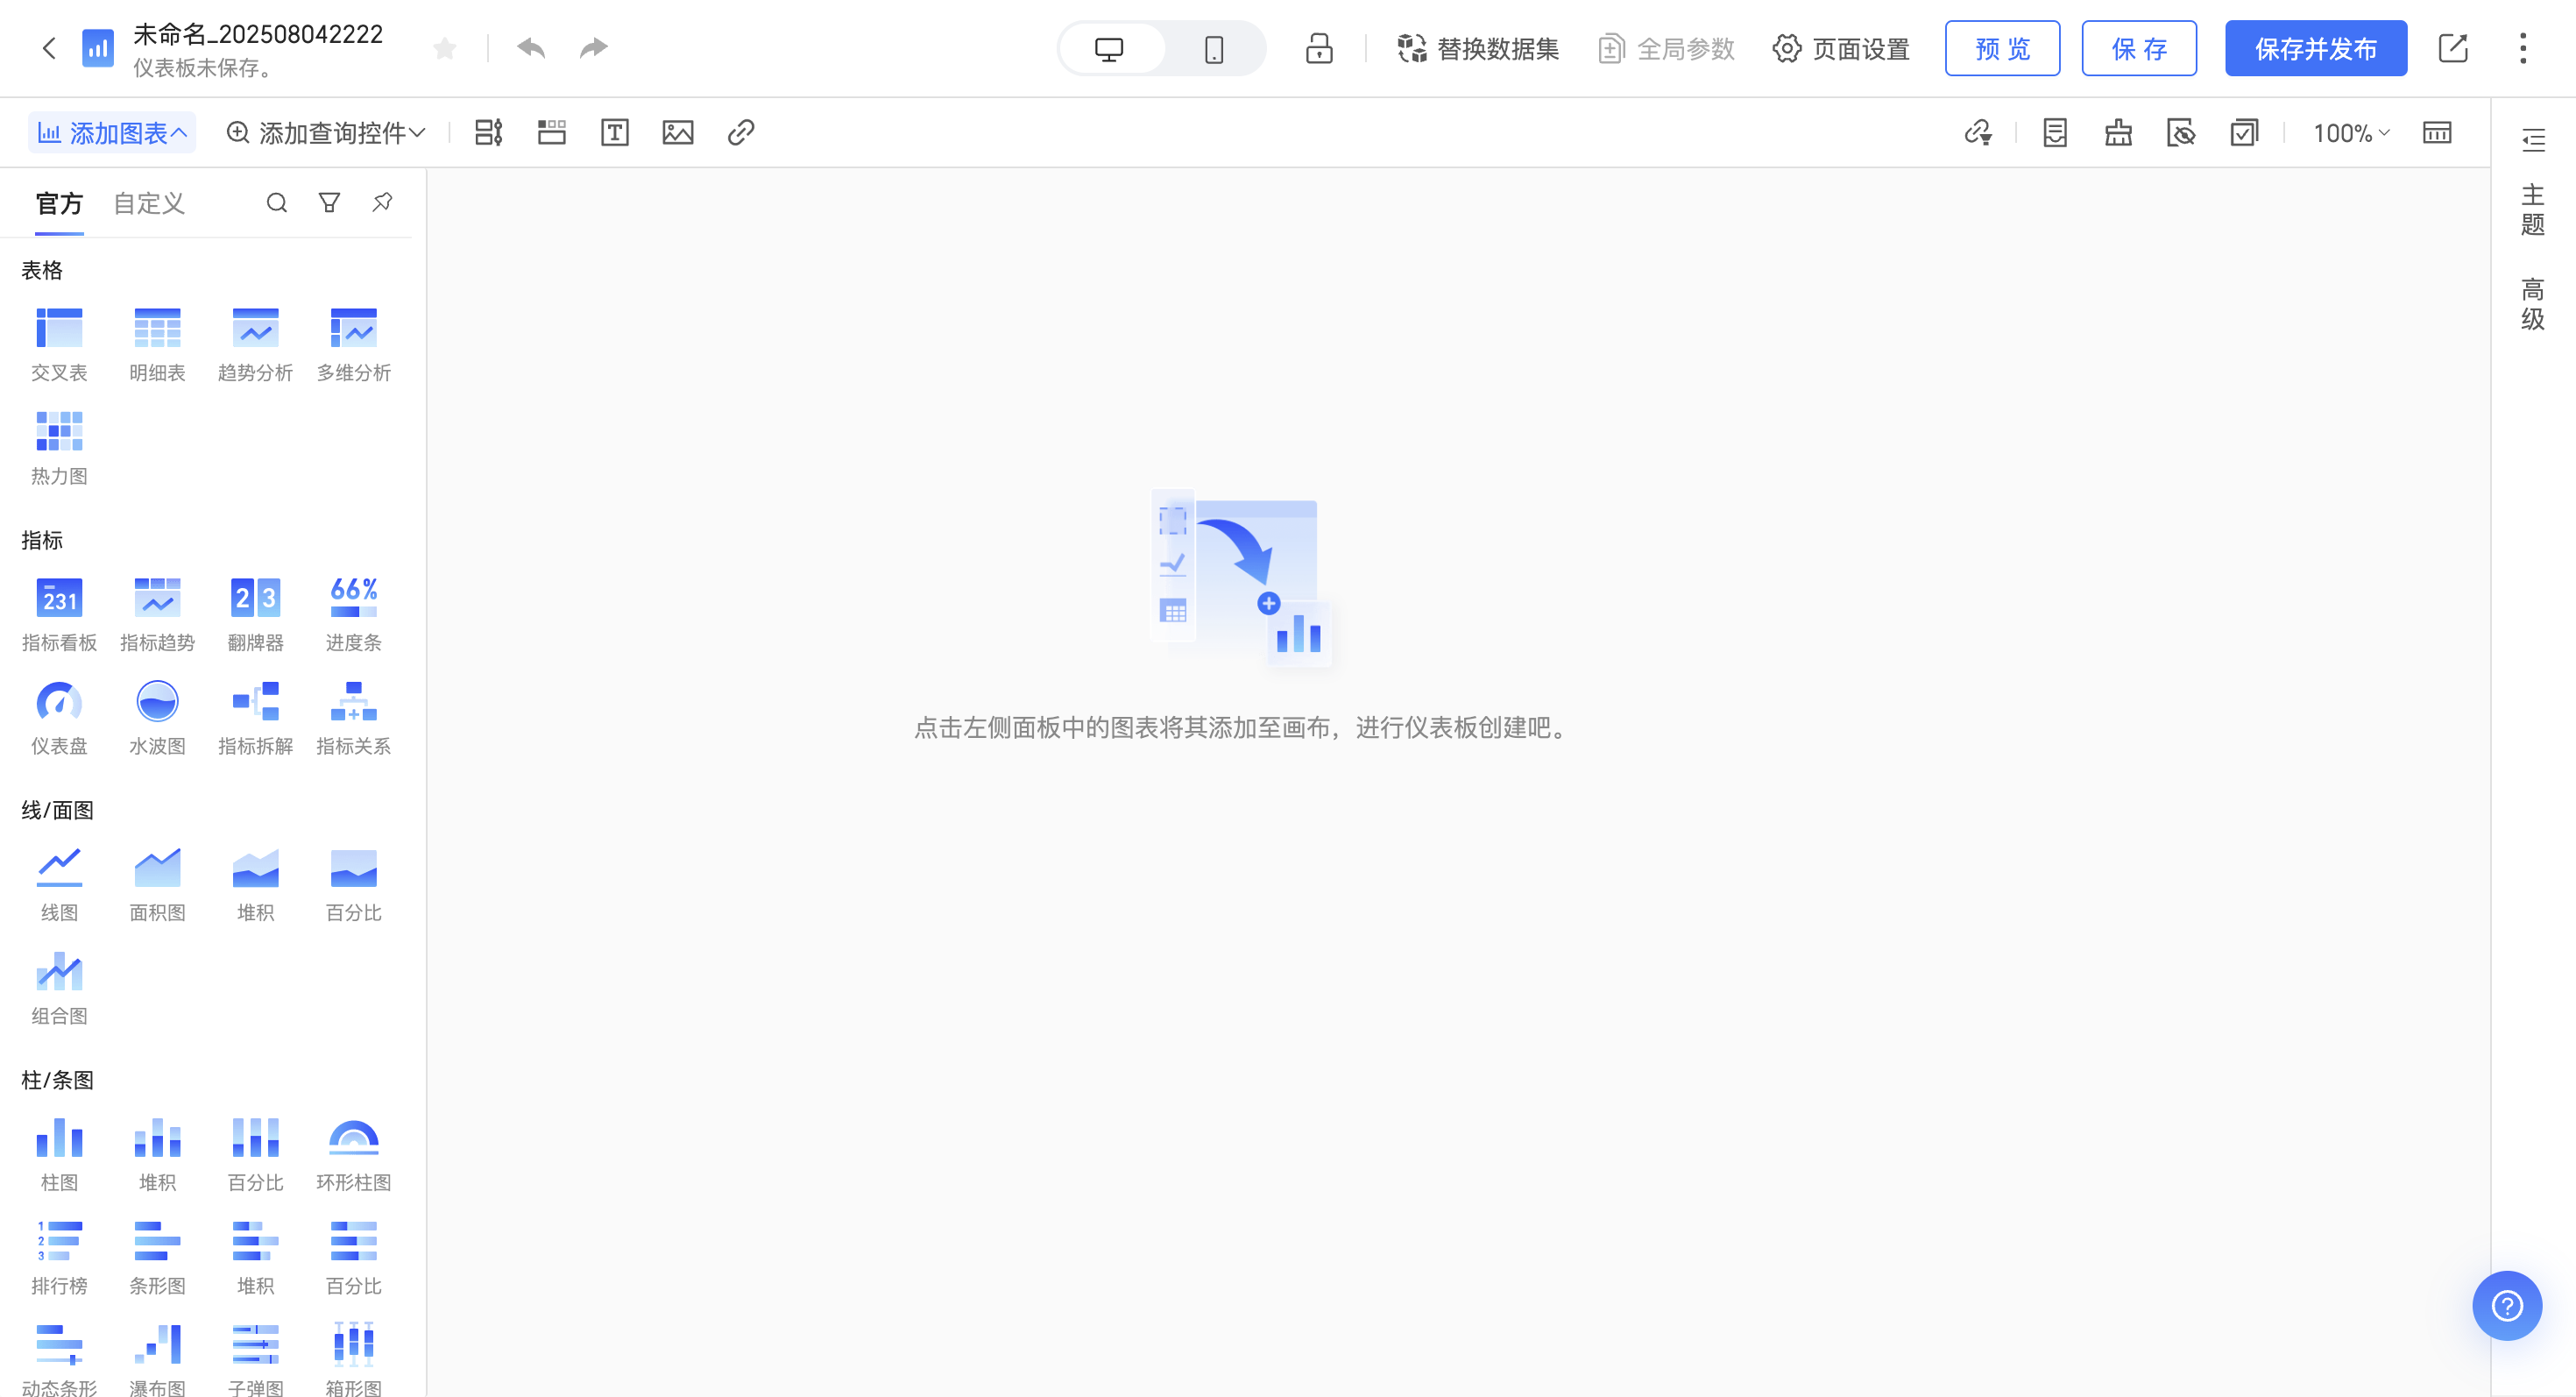Image resolution: width=2576 pixels, height=1397 pixels.
Task: Switch to the 自定义 tab
Action: tap(148, 203)
